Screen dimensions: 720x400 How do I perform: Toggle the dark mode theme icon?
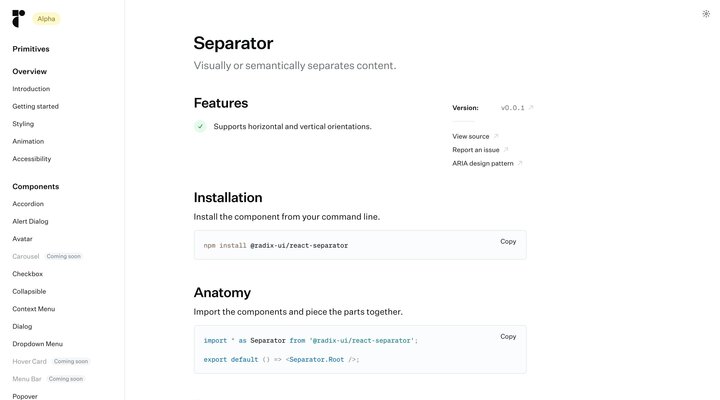coord(706,14)
